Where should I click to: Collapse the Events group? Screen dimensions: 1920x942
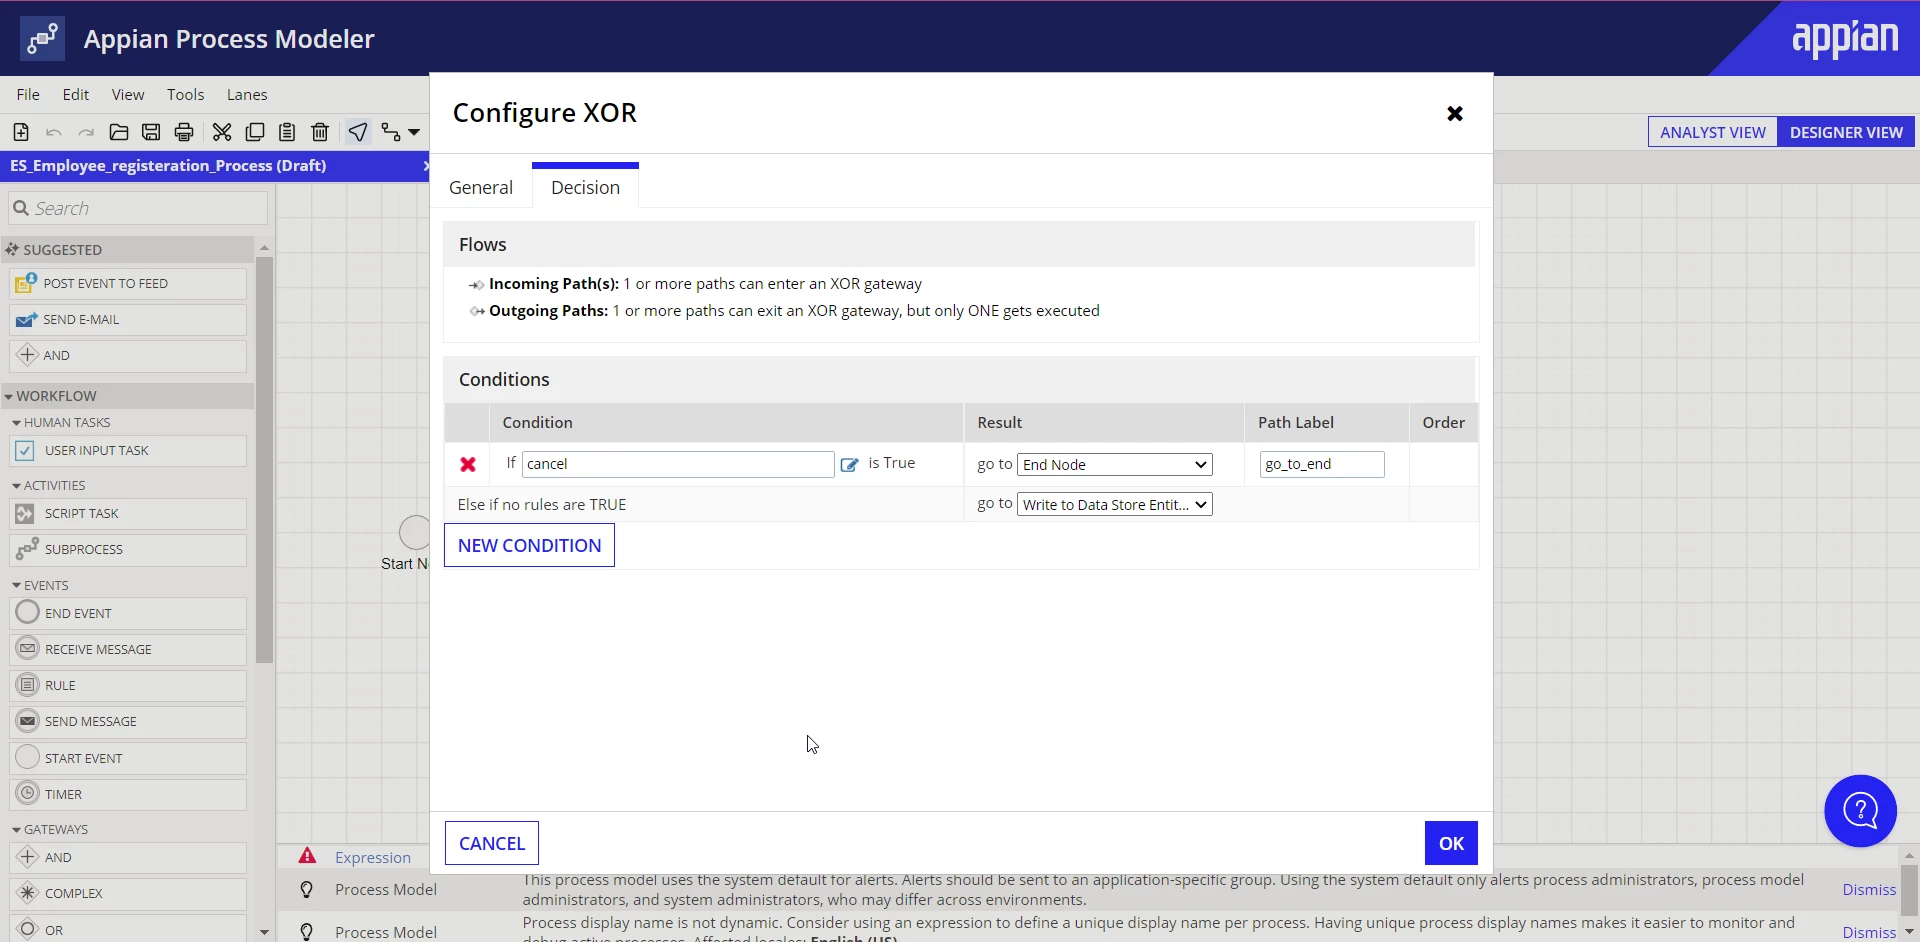coord(41,586)
